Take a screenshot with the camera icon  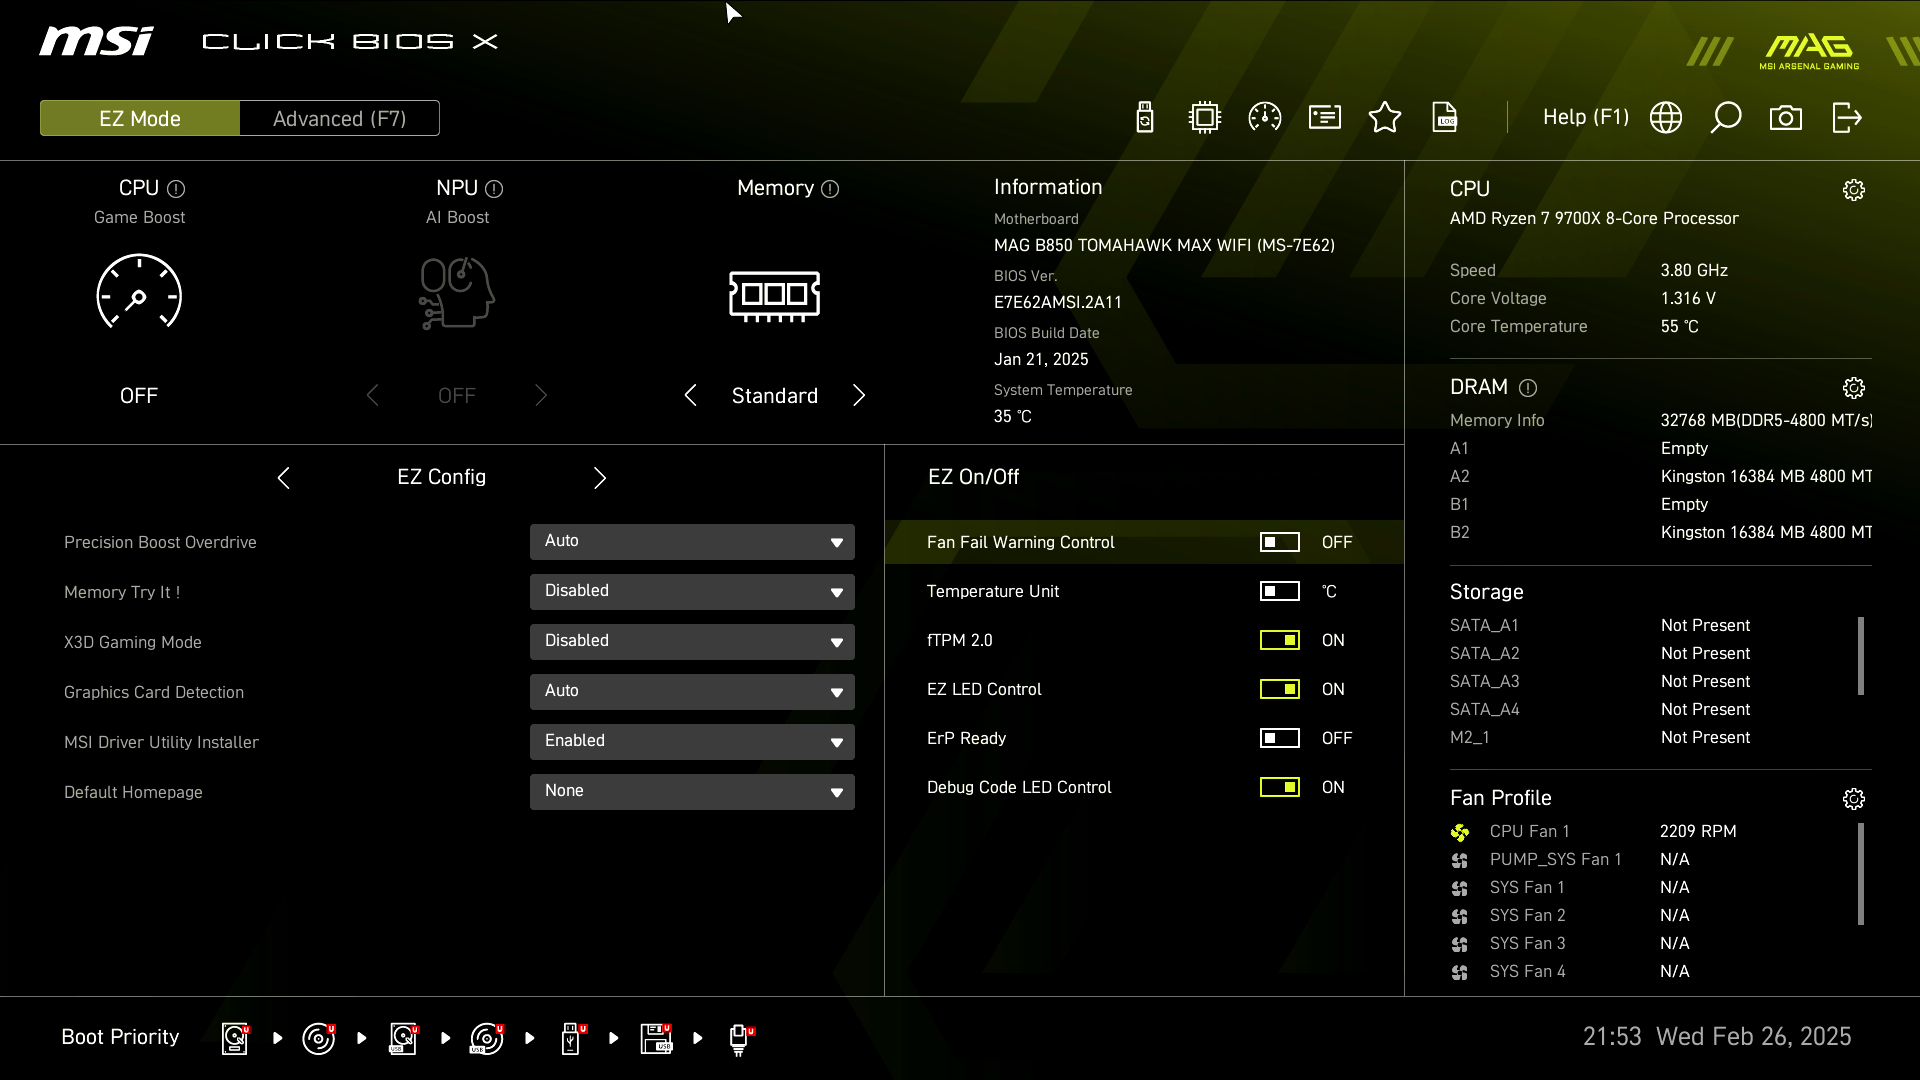[x=1786, y=118]
